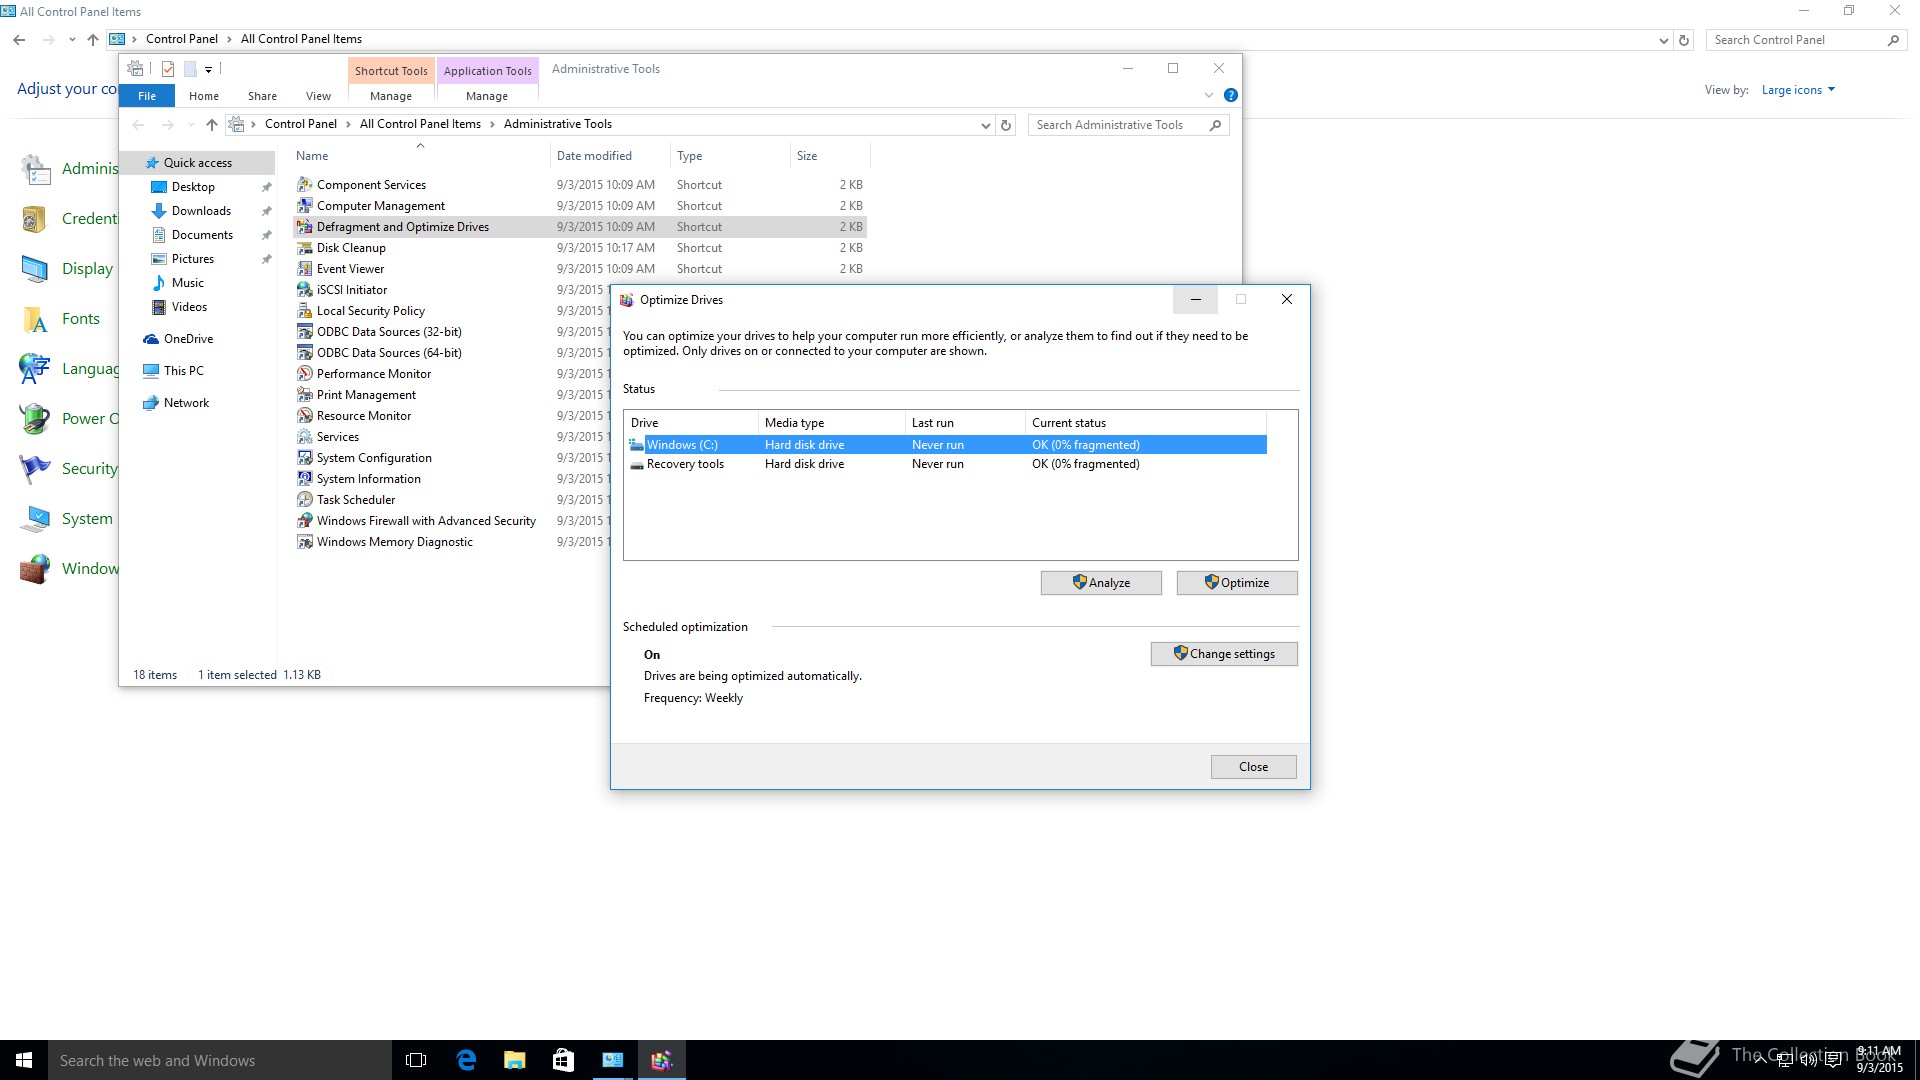Open the View ribbon tab

(x=318, y=96)
